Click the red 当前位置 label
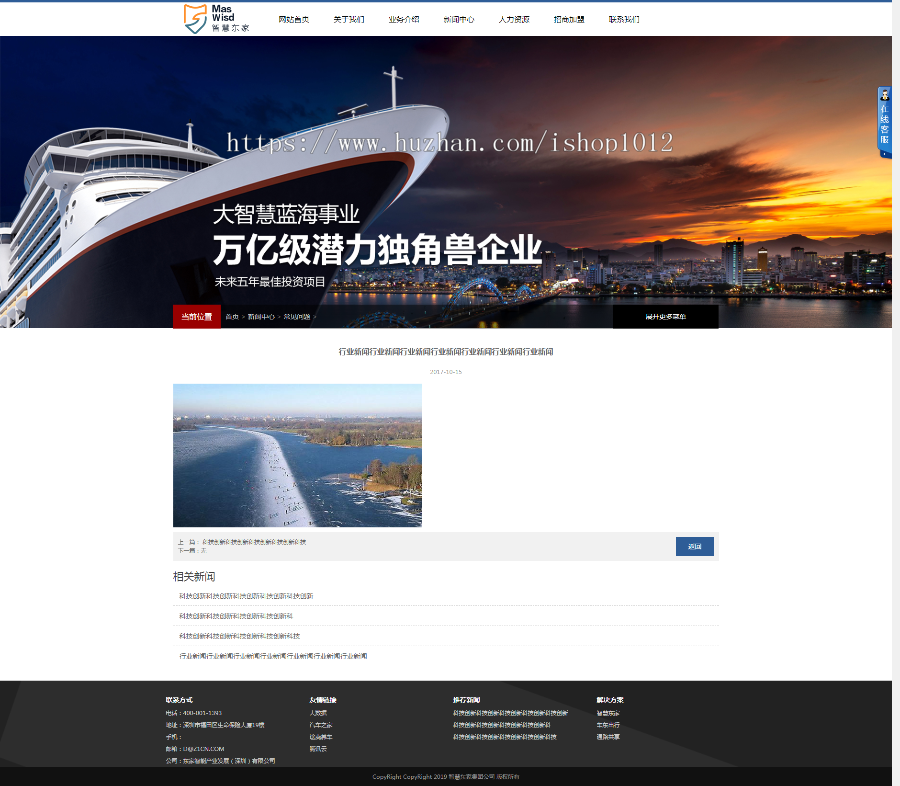900x786 pixels. click(x=197, y=316)
